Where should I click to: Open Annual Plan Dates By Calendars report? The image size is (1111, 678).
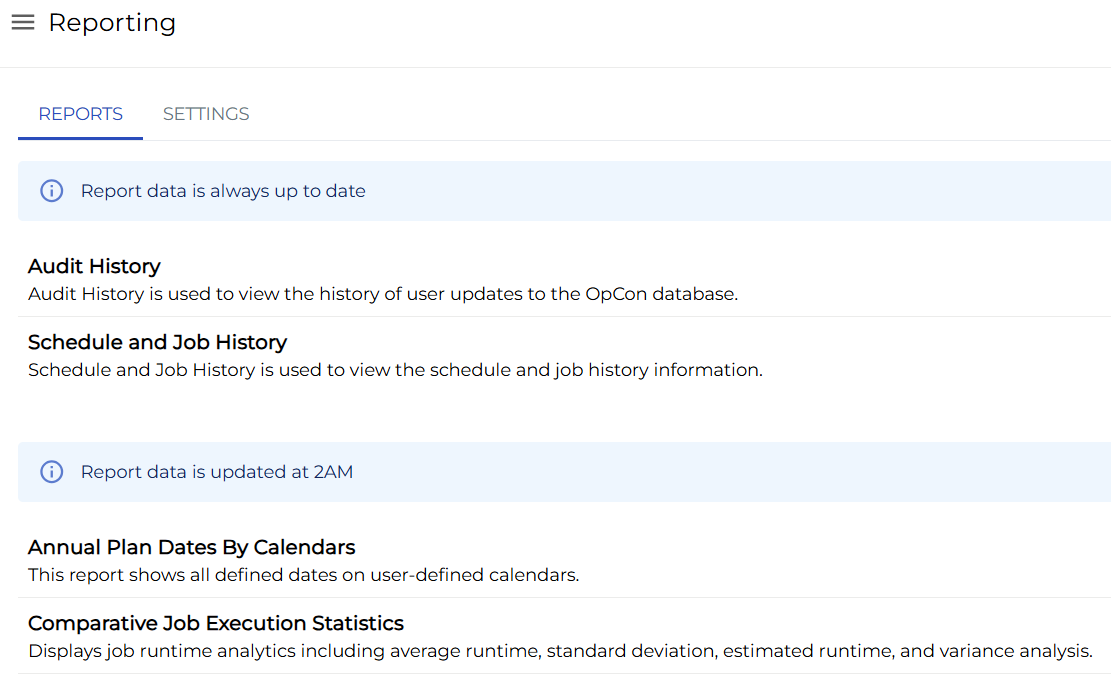click(x=191, y=547)
